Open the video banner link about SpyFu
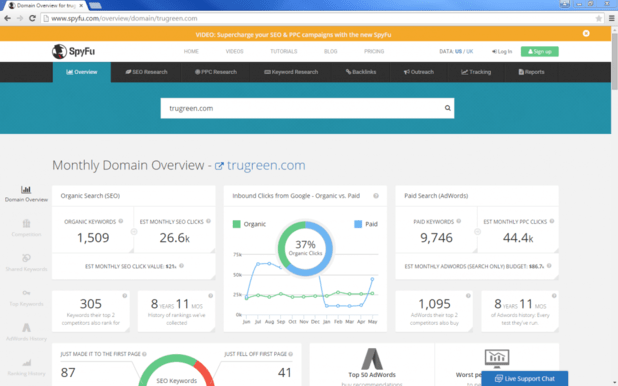This screenshot has height=386, width=618. pyautogui.click(x=293, y=35)
